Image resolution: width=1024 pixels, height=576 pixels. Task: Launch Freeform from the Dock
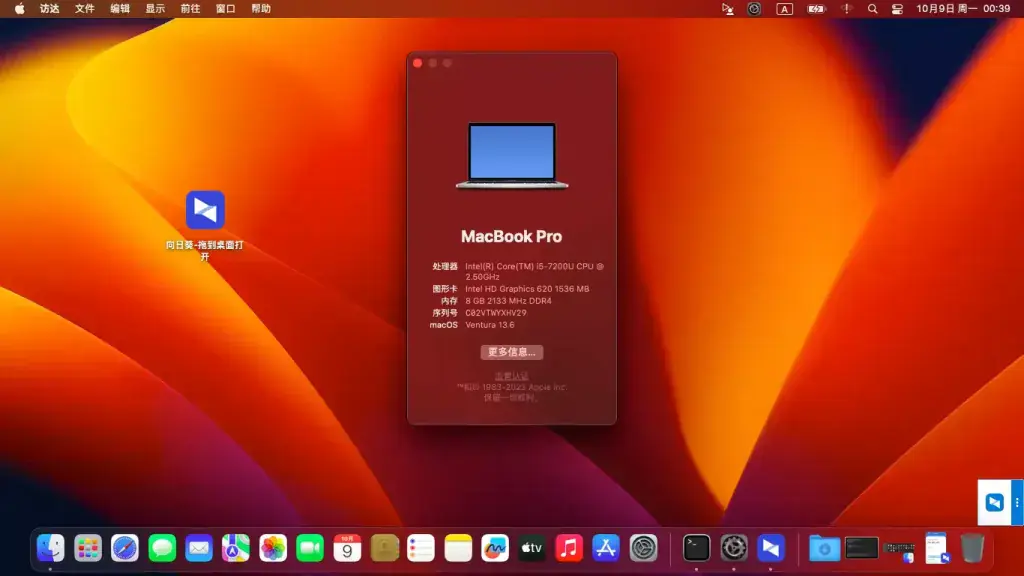[x=495, y=548]
